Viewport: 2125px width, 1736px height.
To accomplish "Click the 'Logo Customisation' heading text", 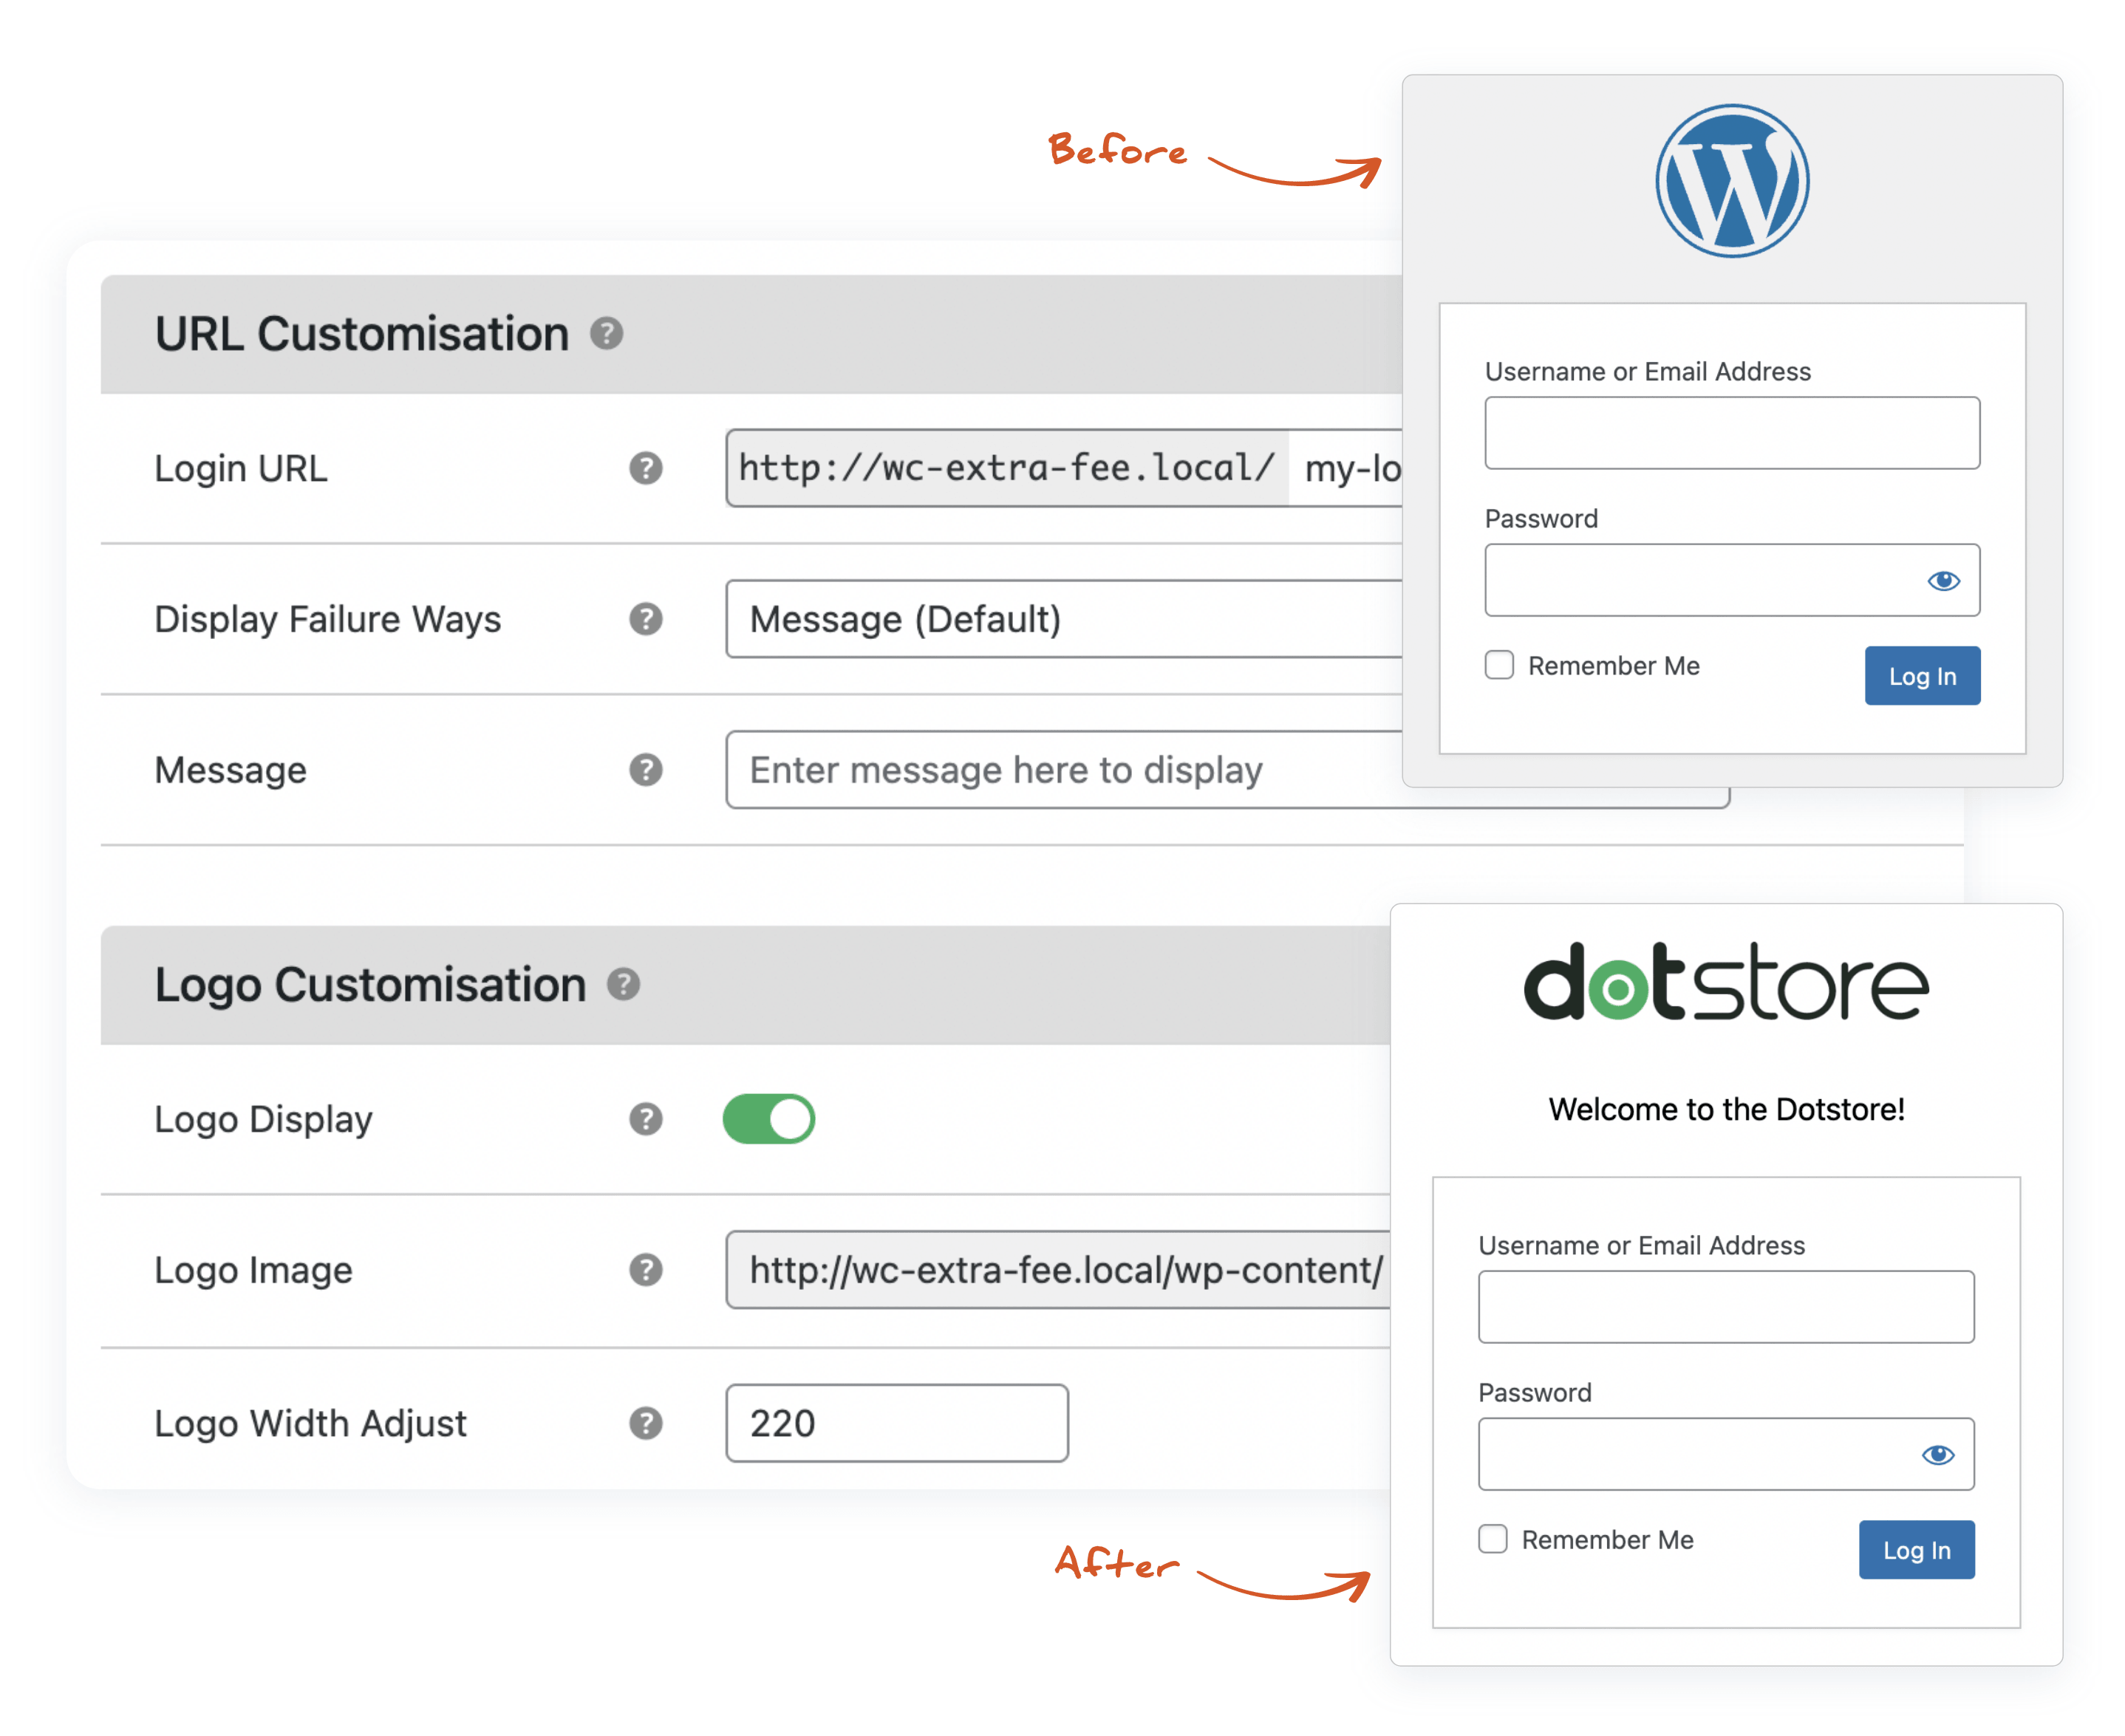I will [x=370, y=984].
